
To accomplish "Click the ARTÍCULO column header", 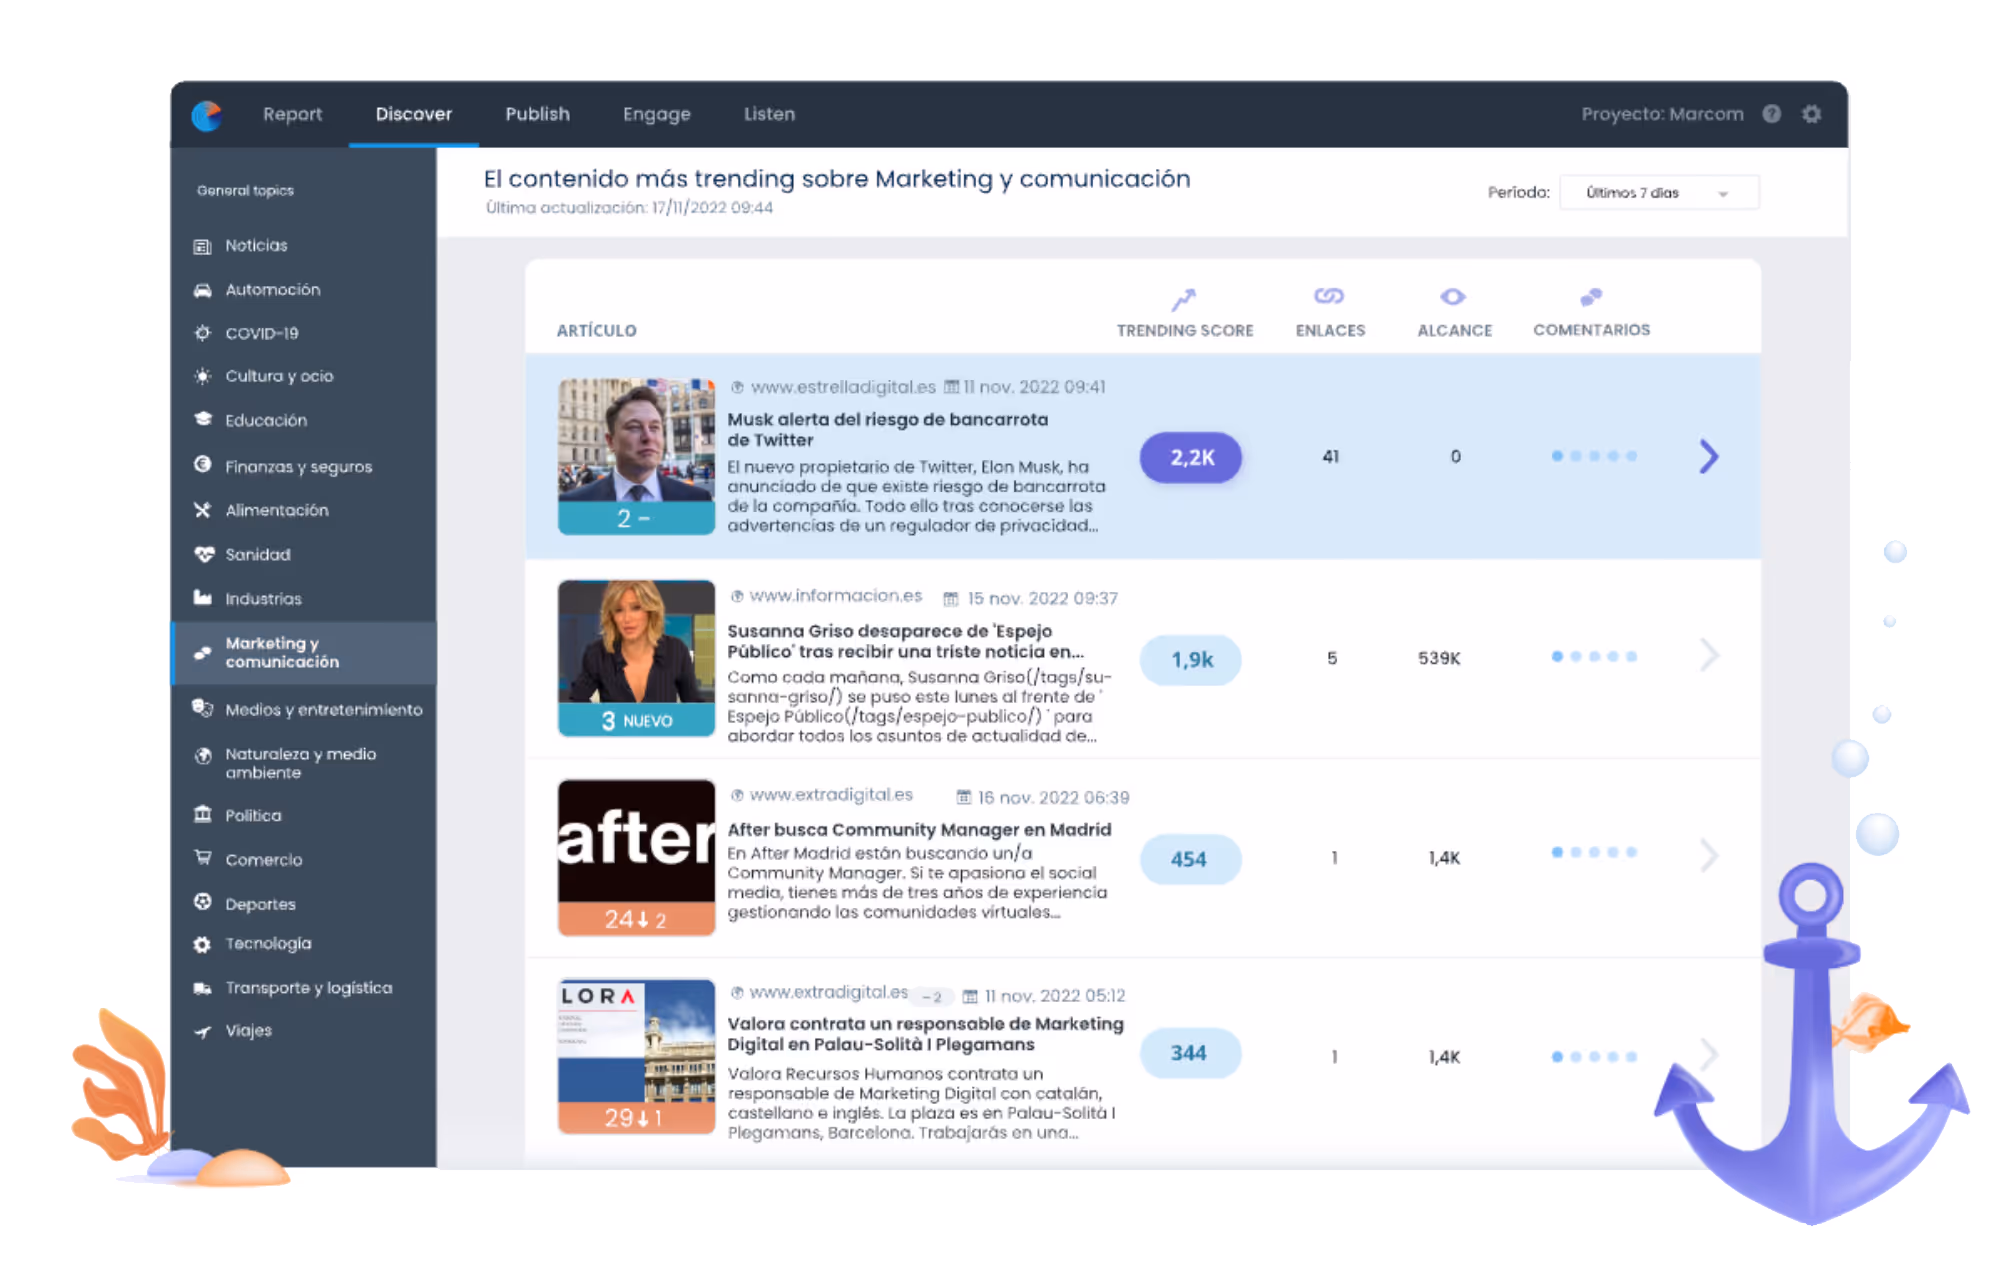I will click(x=596, y=331).
